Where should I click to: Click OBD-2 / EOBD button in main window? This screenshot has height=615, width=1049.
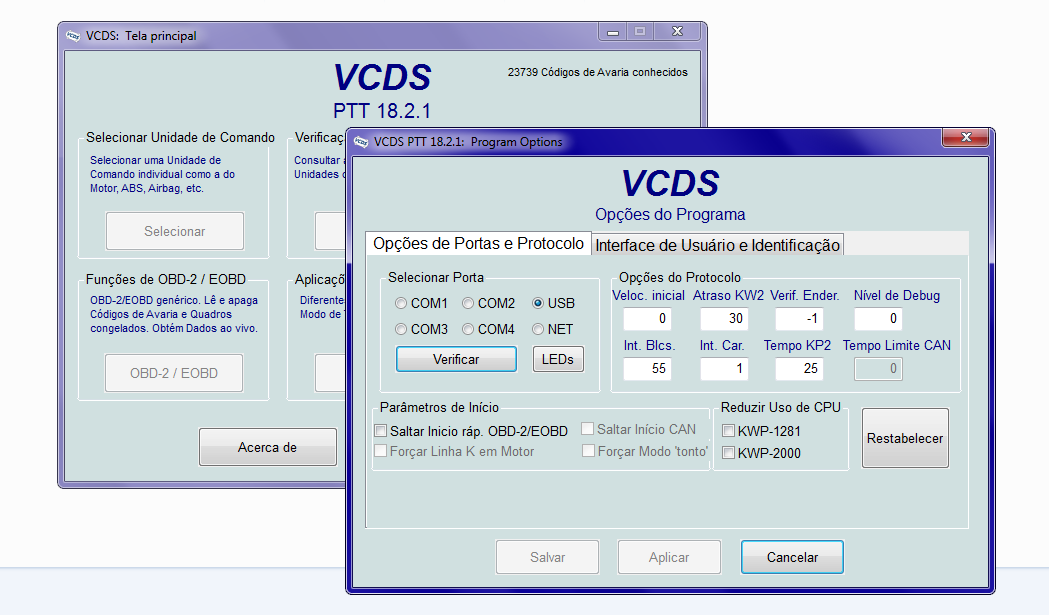tap(174, 373)
